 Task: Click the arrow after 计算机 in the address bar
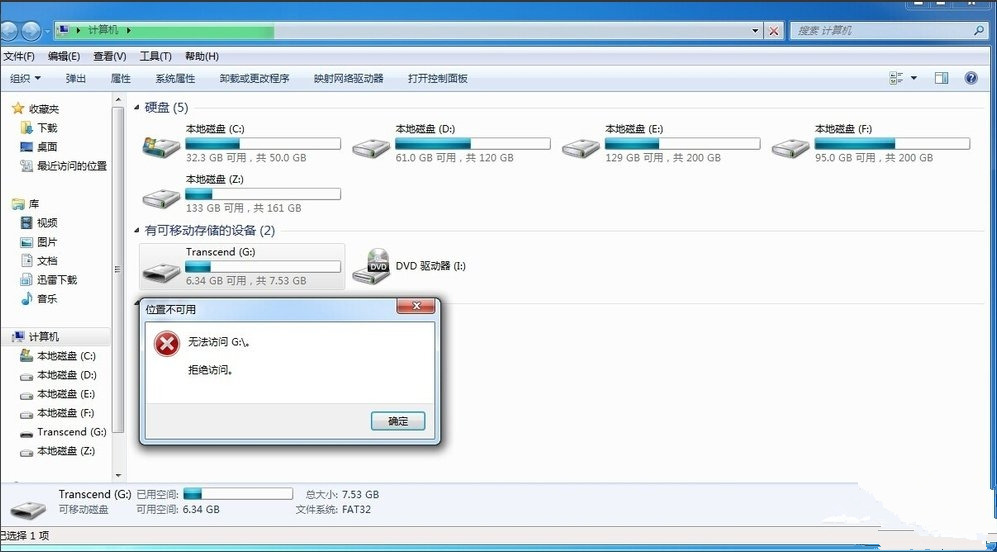(x=128, y=30)
